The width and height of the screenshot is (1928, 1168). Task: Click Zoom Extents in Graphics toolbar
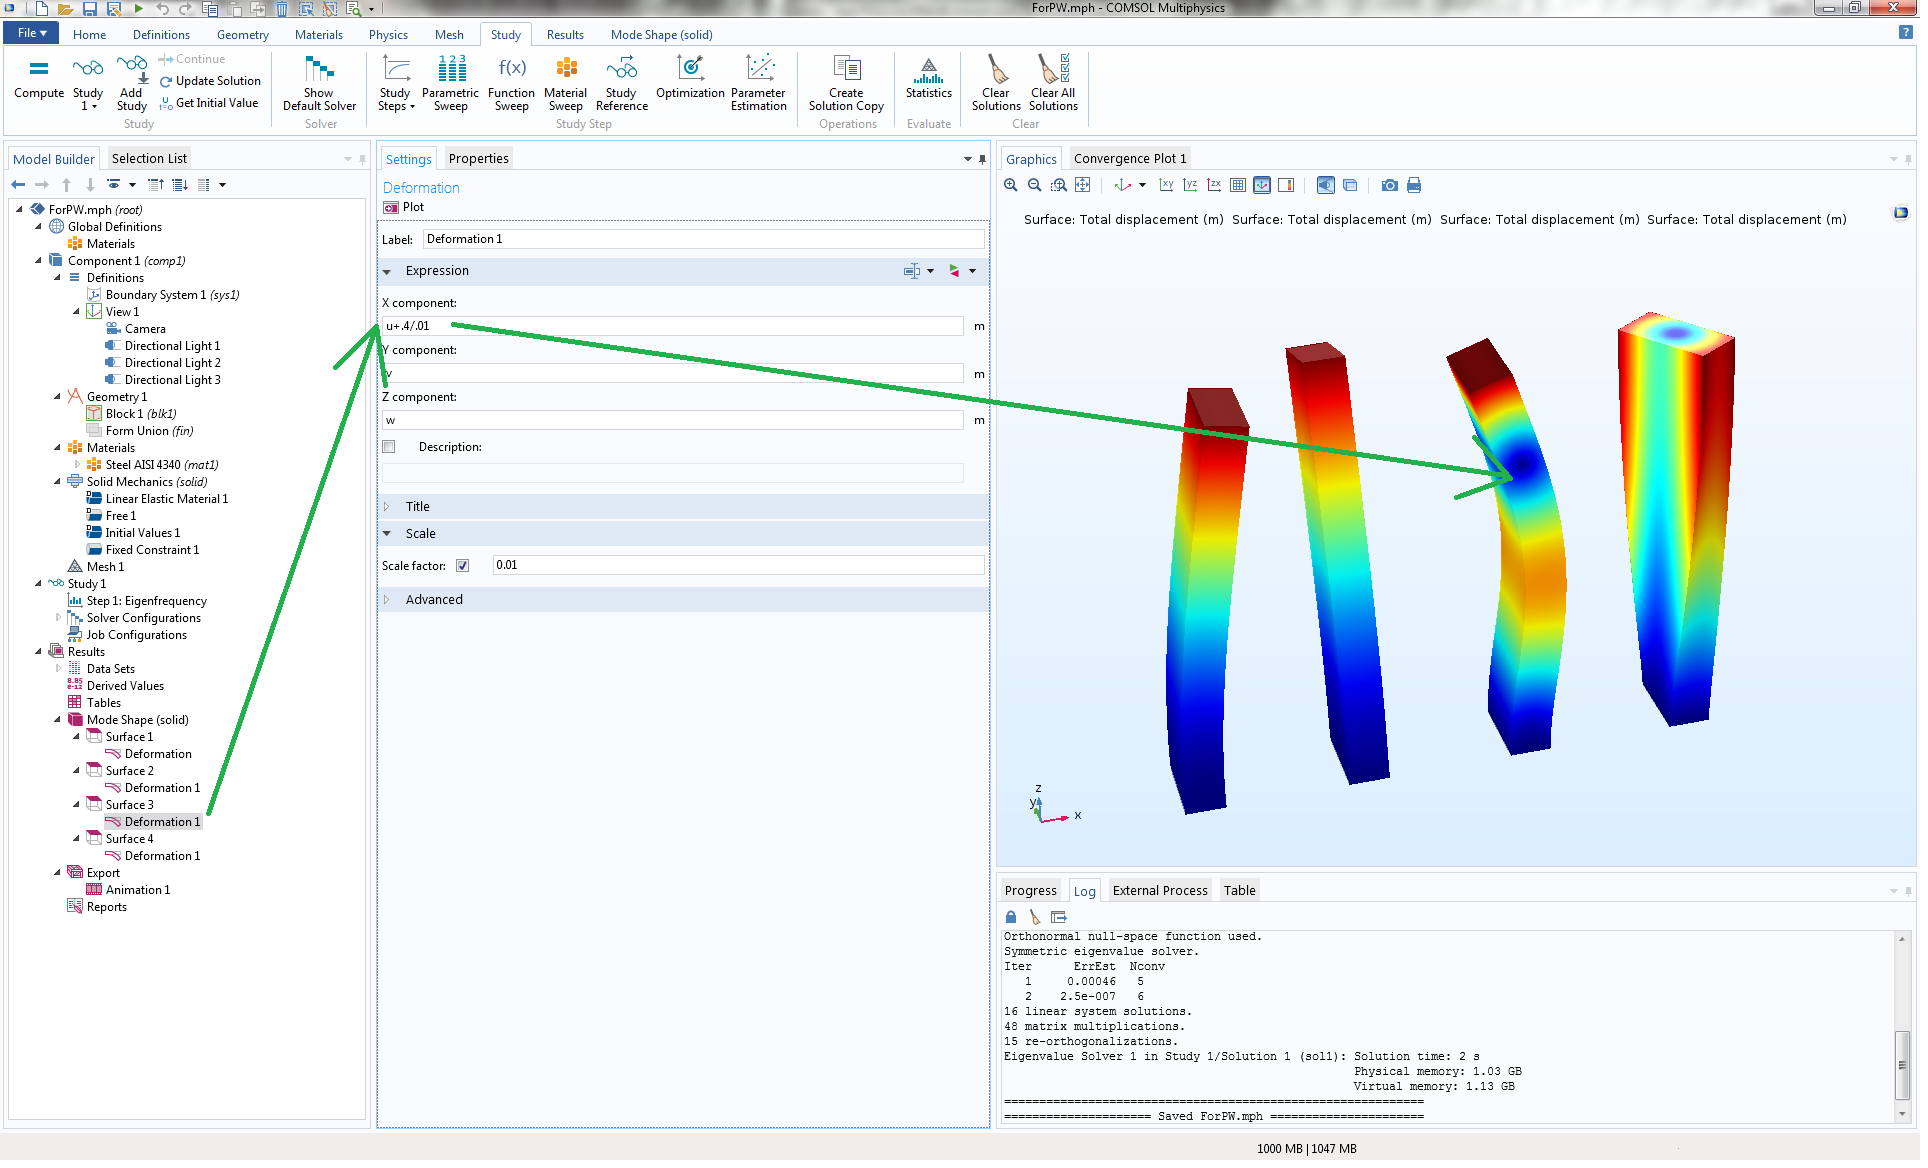click(x=1083, y=185)
